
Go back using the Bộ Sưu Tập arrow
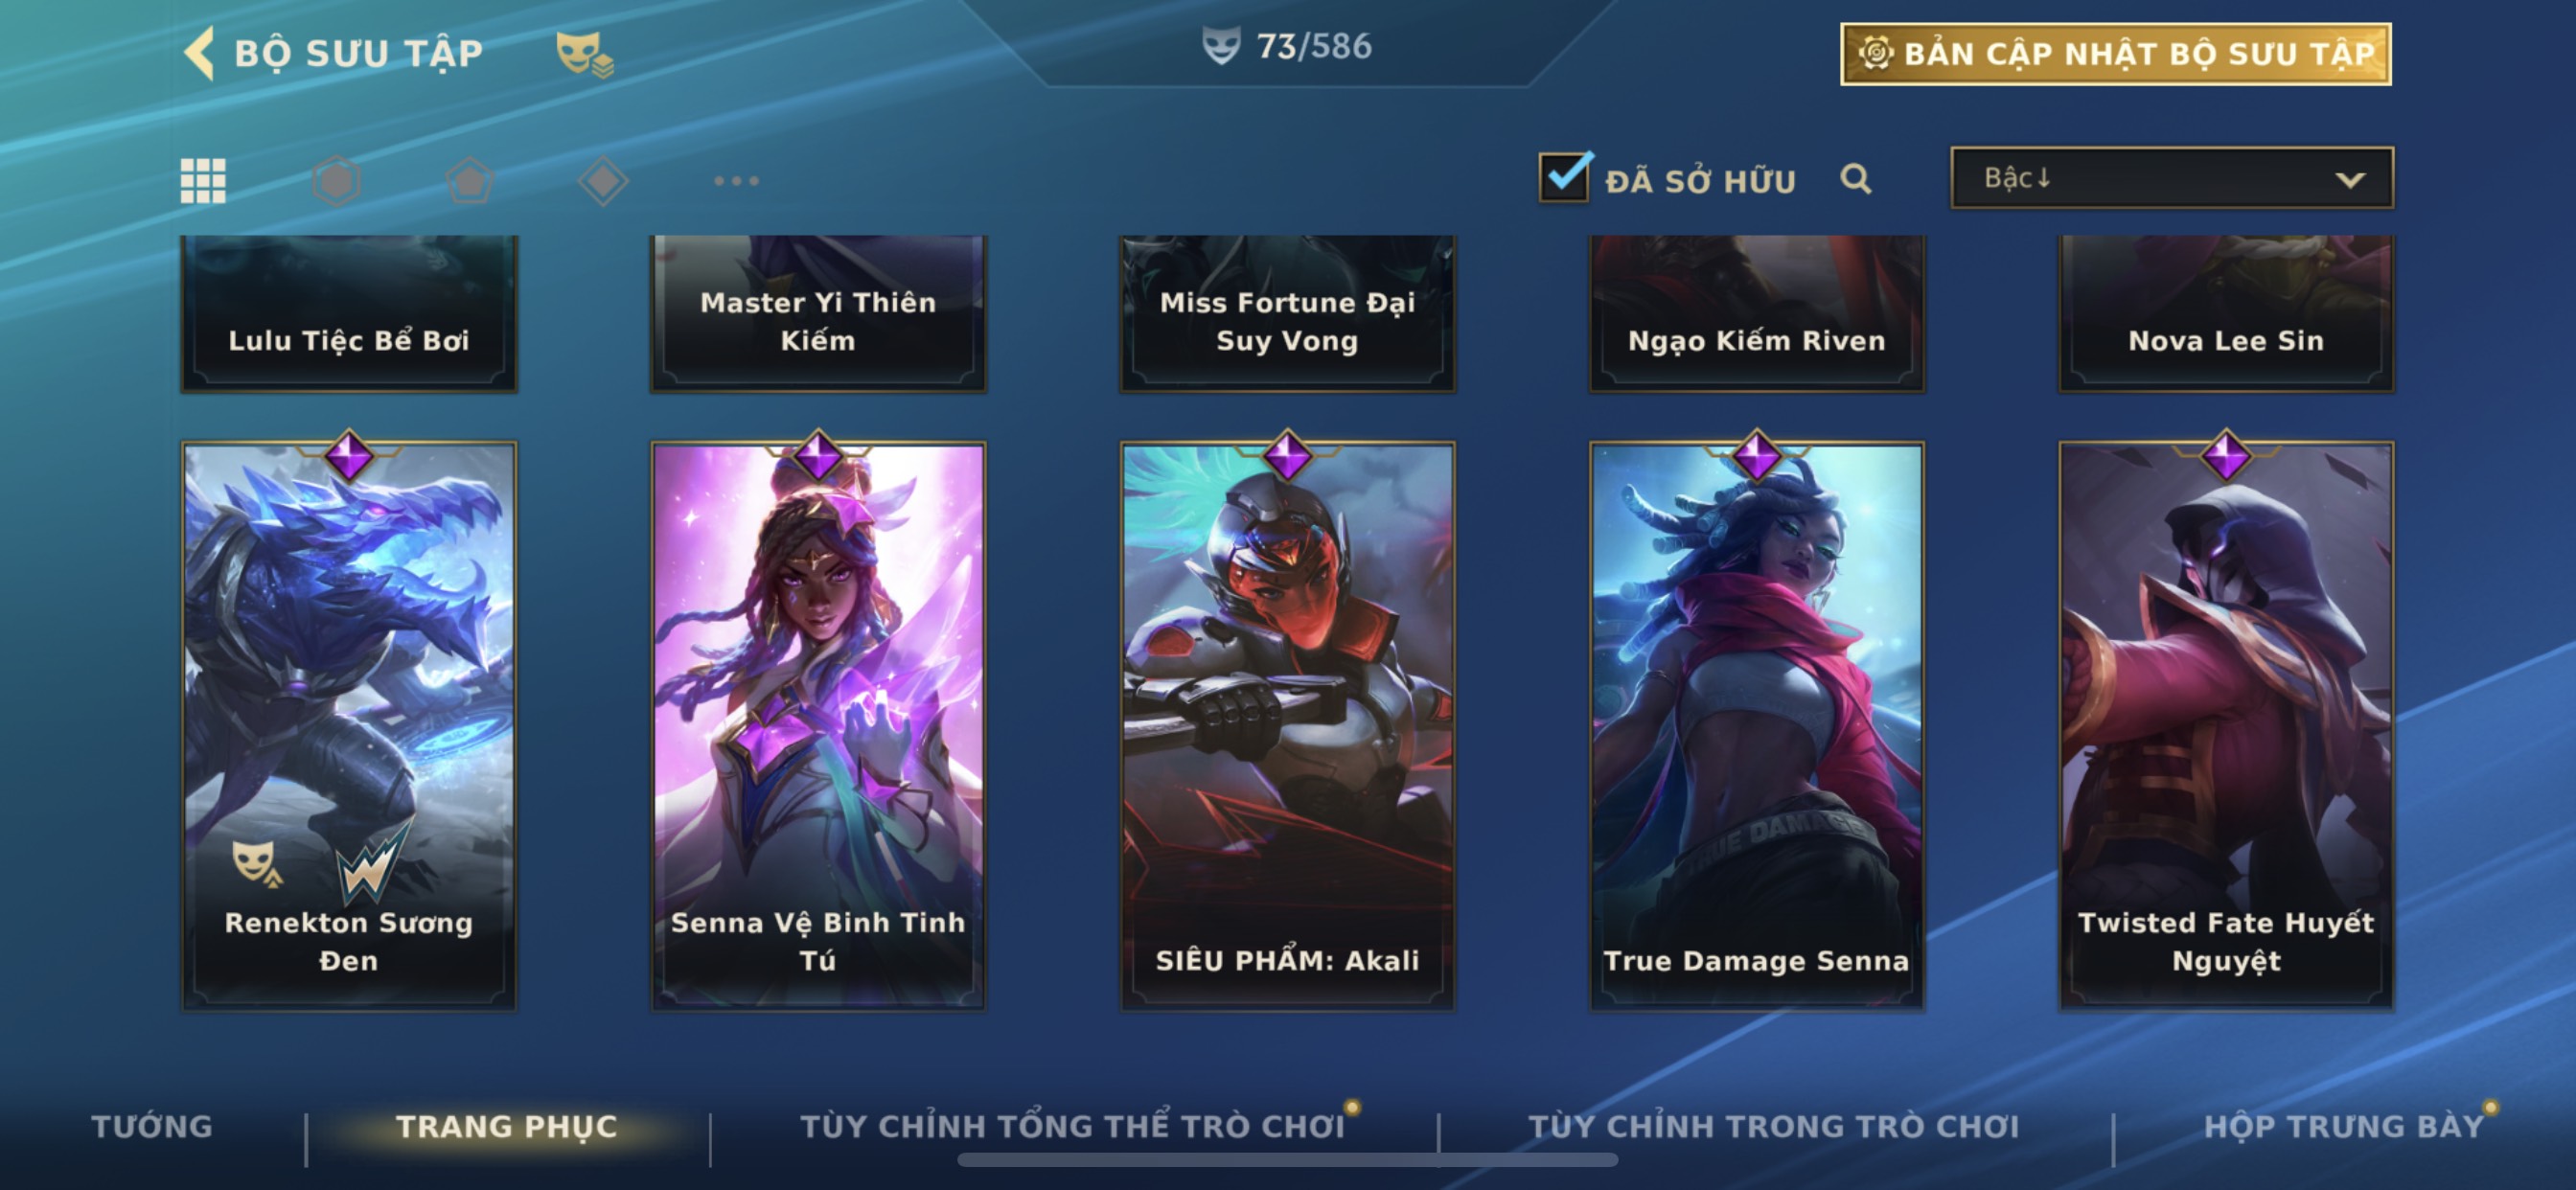[199, 52]
